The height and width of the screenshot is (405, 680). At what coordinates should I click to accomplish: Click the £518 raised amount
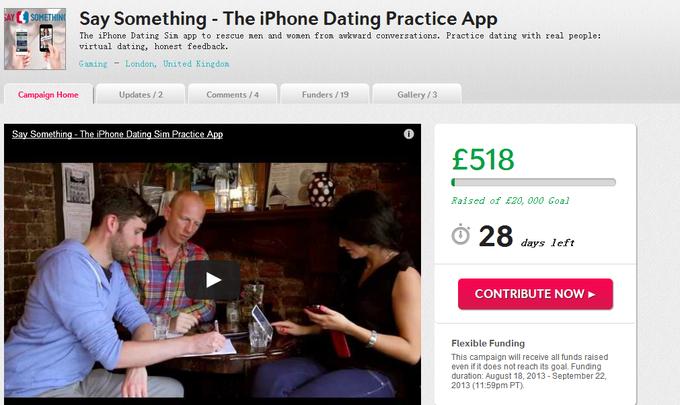pos(483,159)
